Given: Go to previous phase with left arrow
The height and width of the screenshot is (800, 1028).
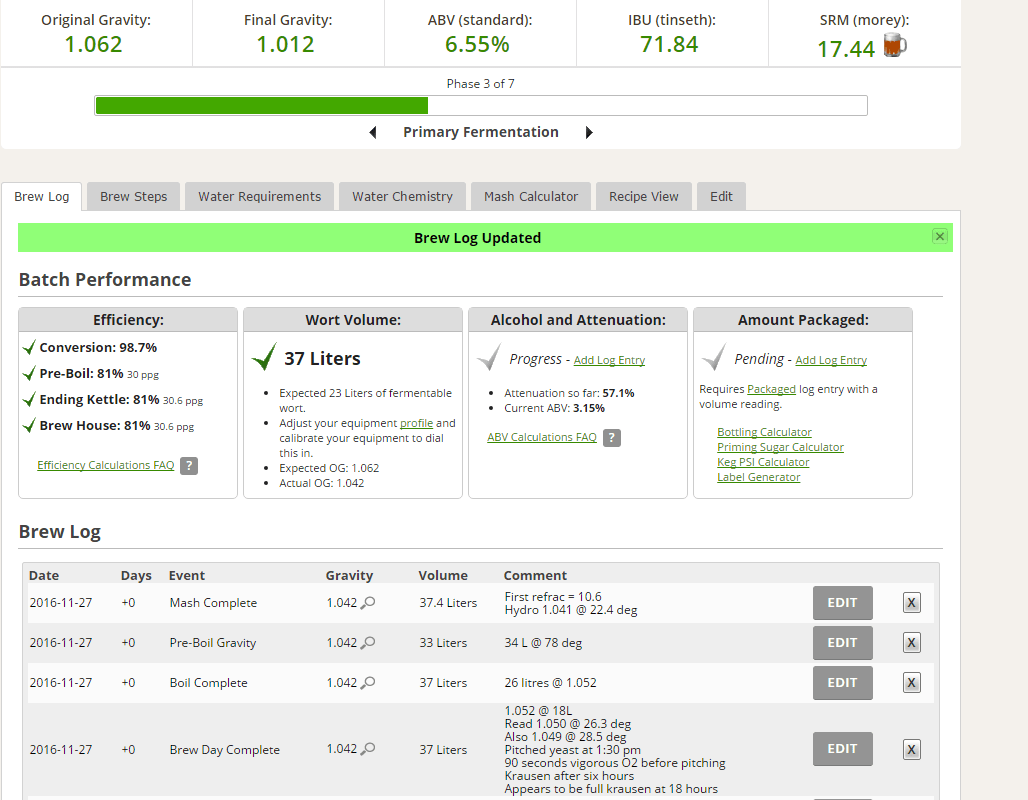Looking at the screenshot, I should [x=373, y=132].
